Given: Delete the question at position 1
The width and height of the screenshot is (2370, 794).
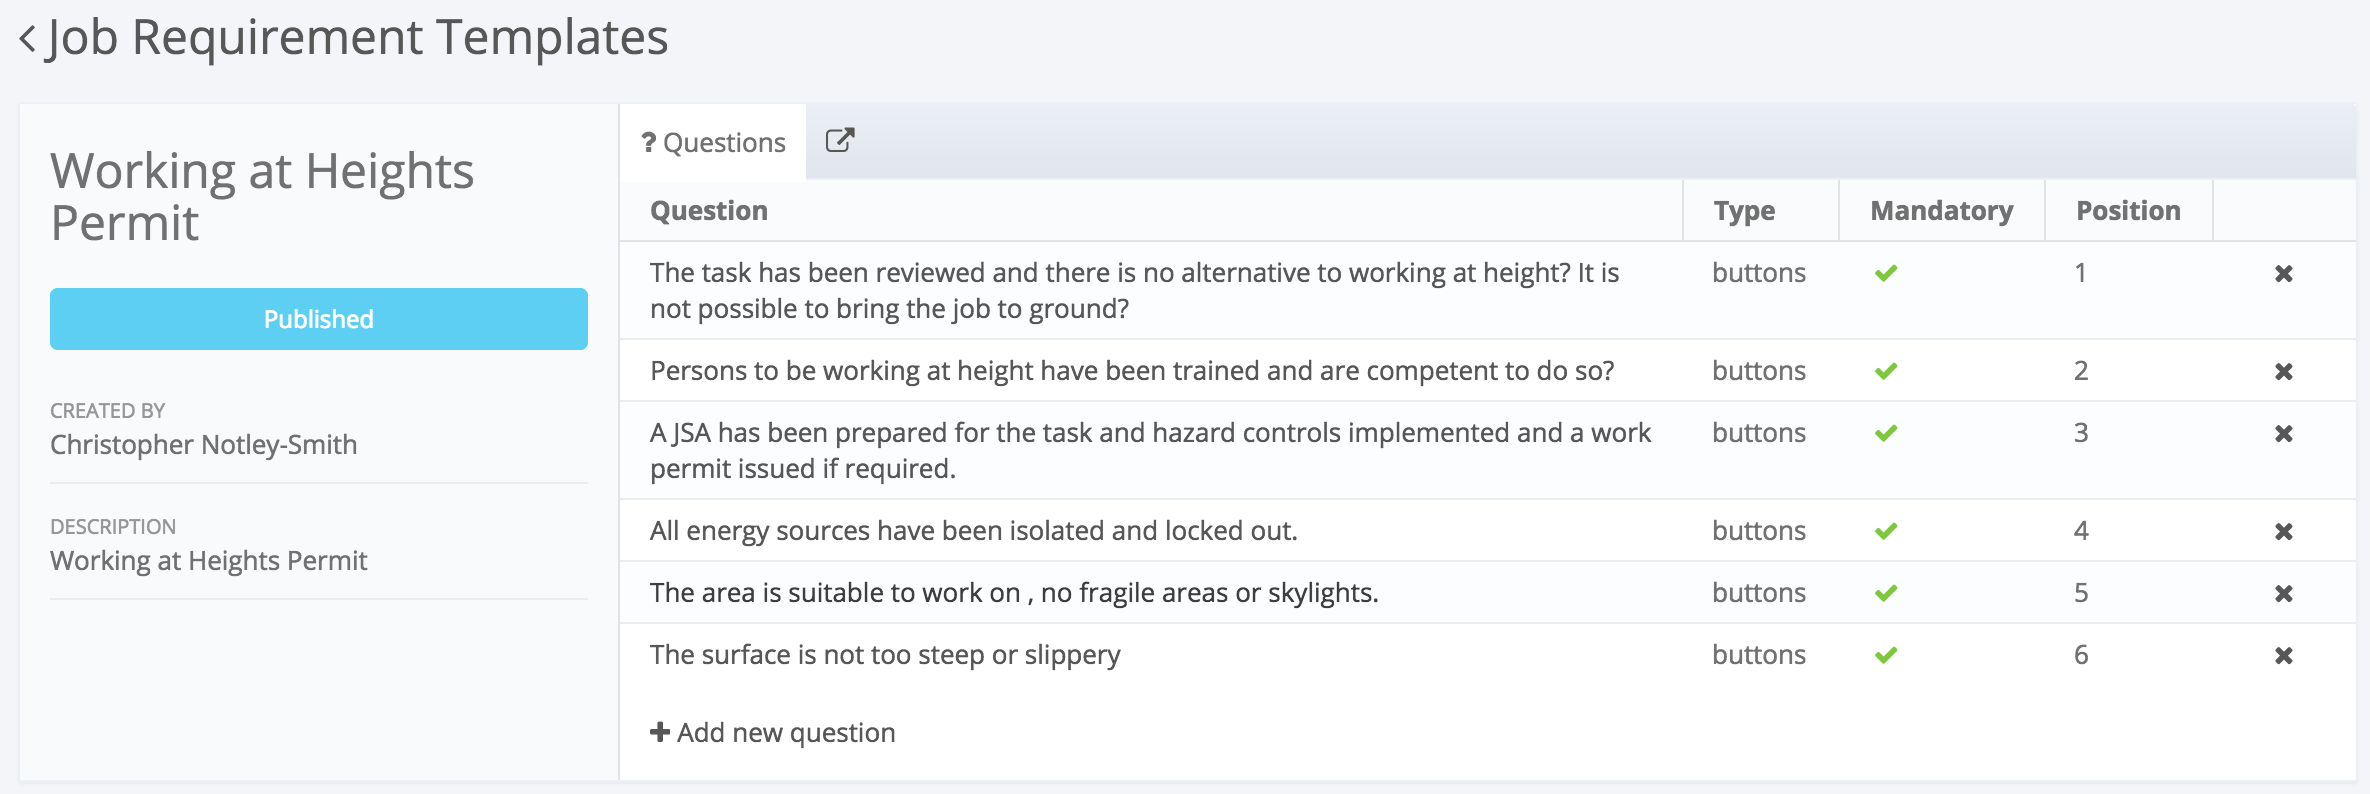Looking at the screenshot, I should (2283, 274).
